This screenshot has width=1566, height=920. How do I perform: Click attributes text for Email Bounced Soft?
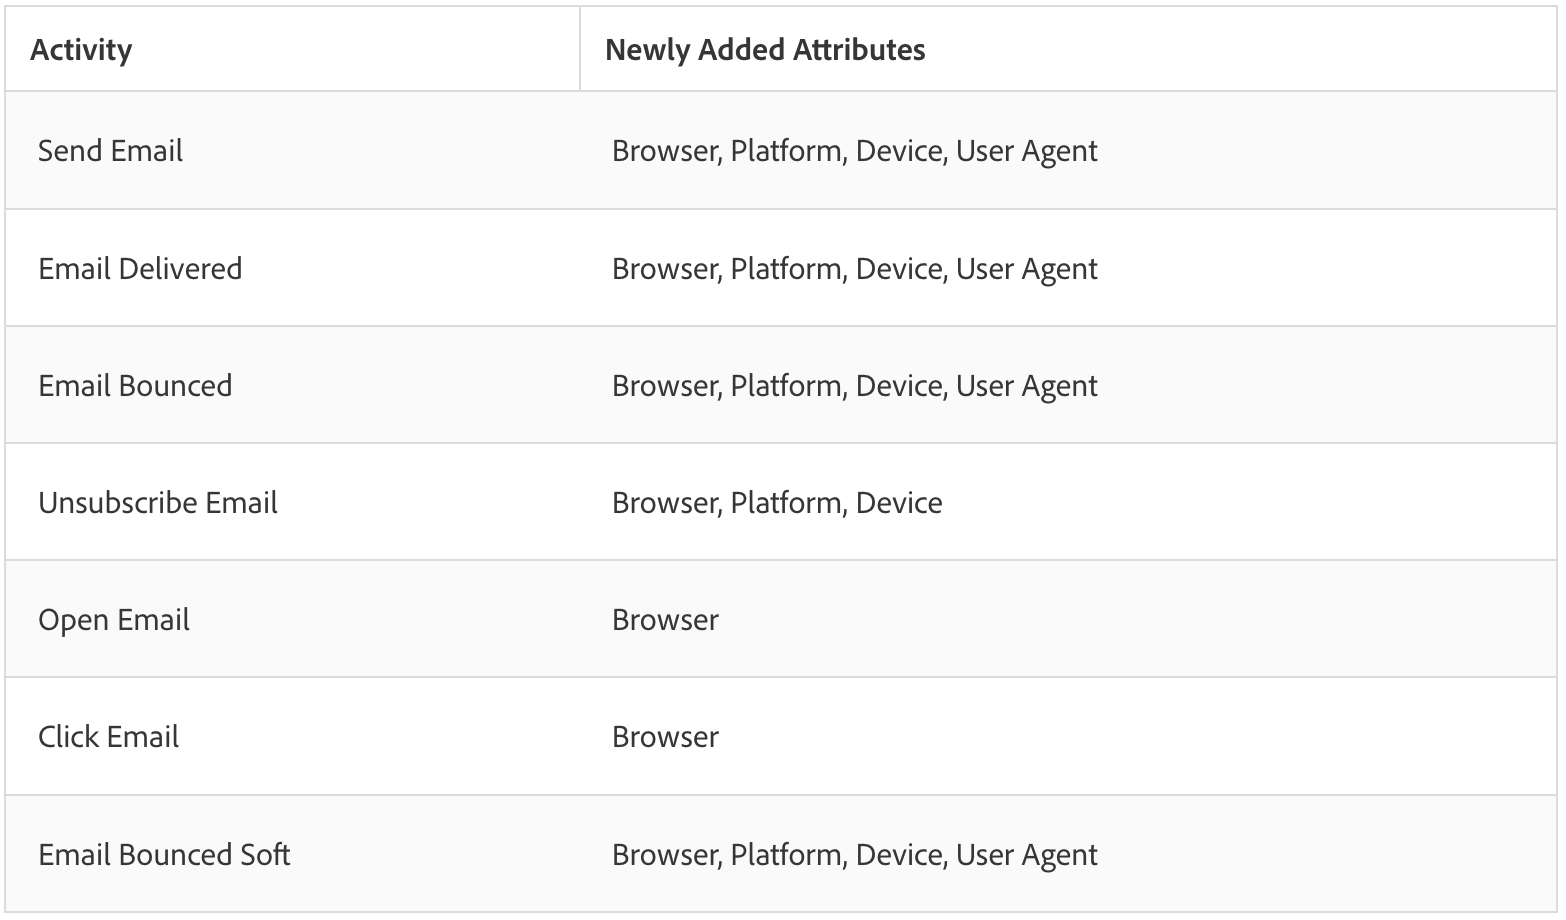coord(855,854)
